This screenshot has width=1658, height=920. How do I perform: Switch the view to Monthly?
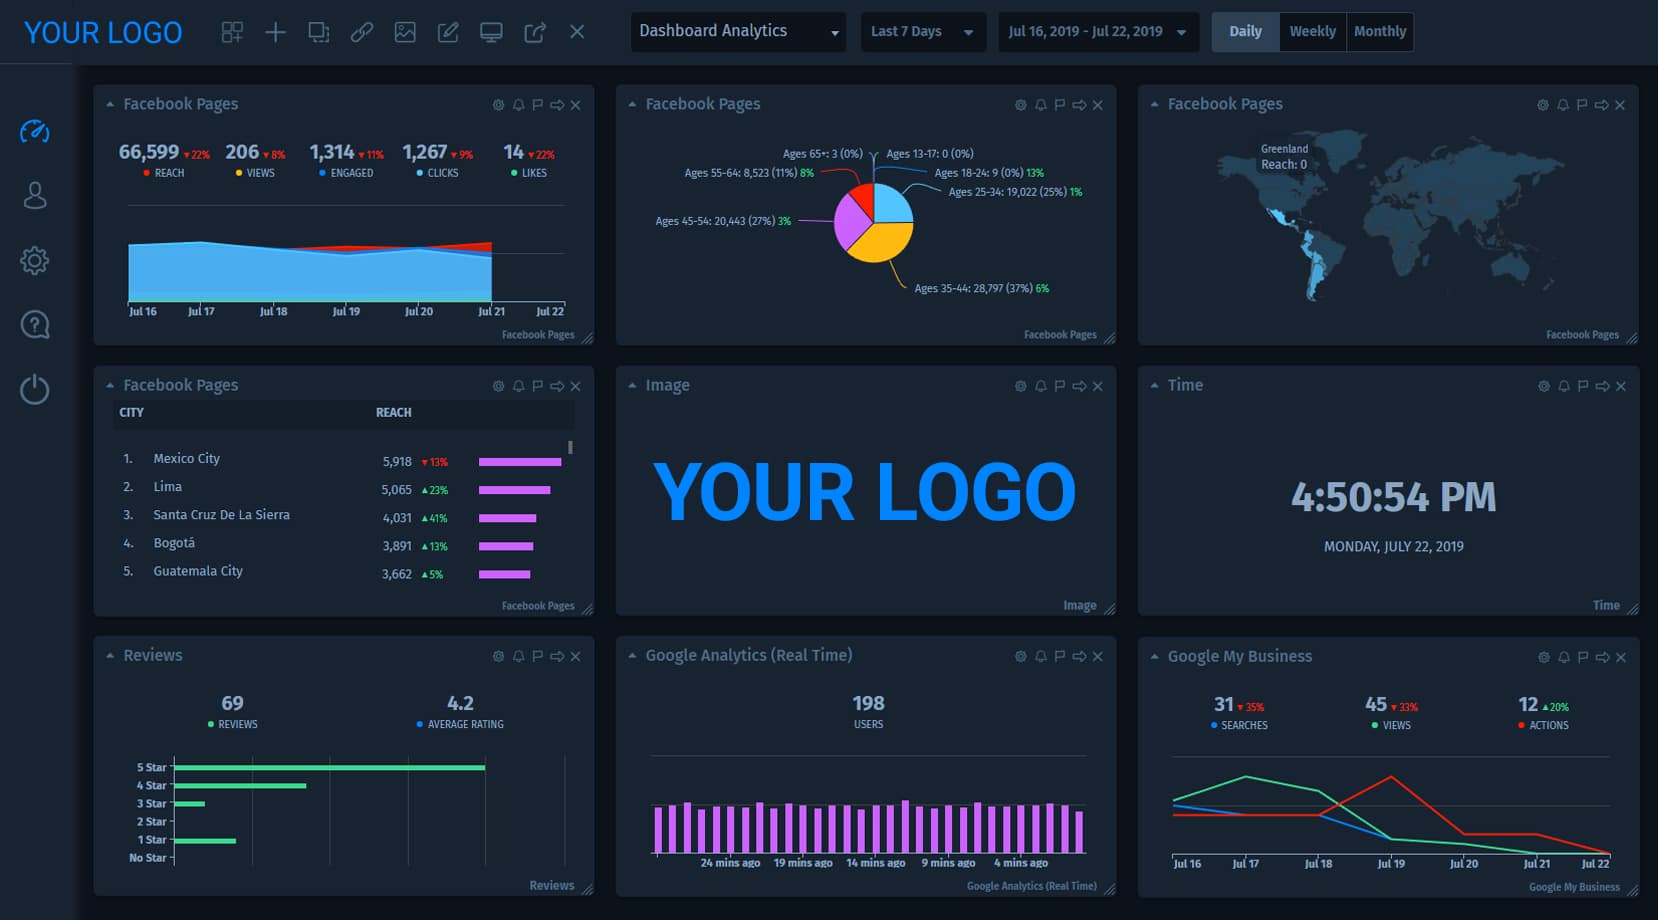point(1379,31)
